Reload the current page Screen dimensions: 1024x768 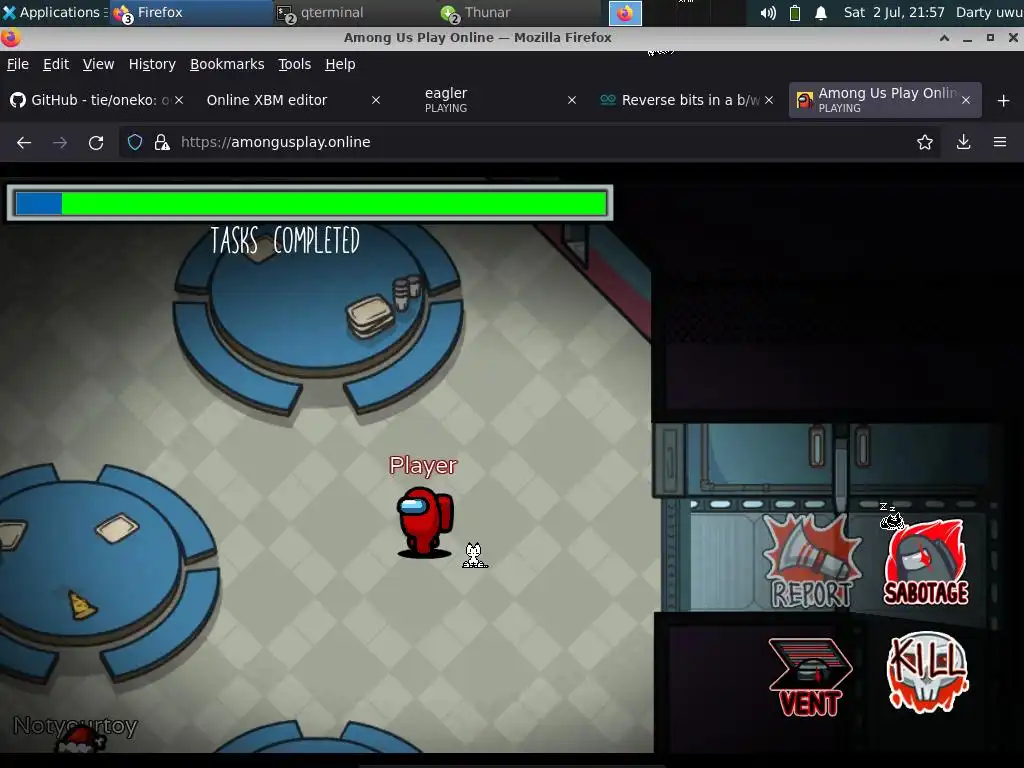click(x=96, y=142)
